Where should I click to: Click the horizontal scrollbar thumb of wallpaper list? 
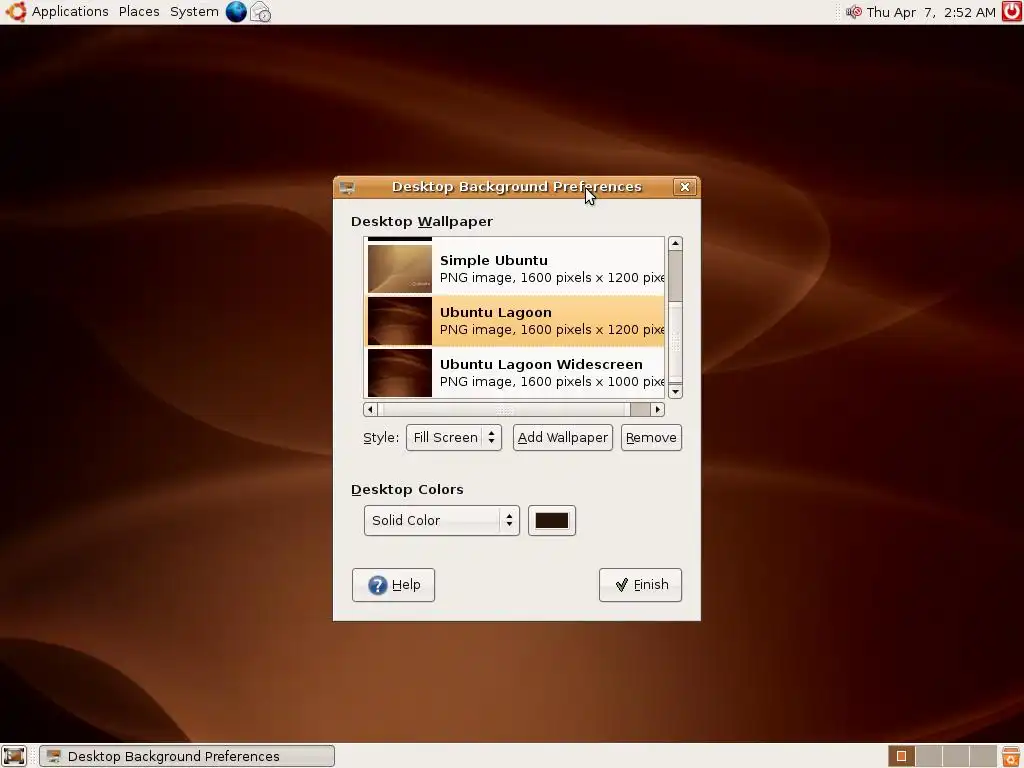[505, 409]
